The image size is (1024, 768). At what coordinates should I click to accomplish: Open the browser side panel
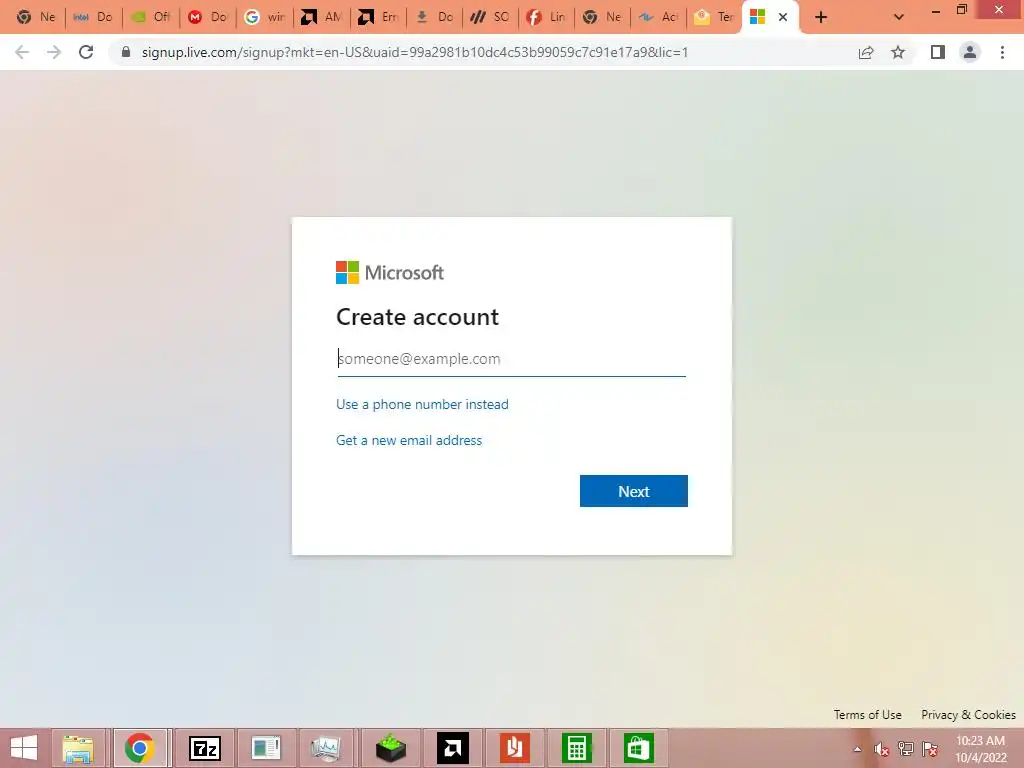938,52
